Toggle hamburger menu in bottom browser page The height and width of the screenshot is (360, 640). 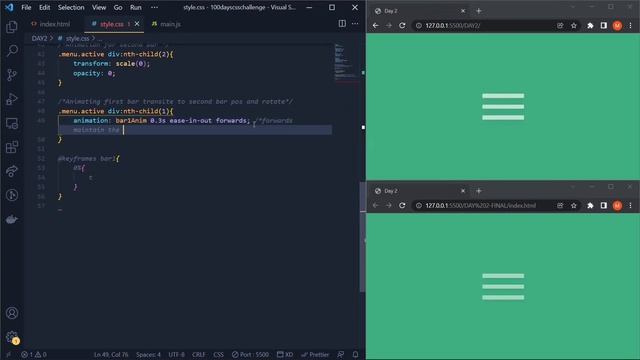[x=503, y=287]
